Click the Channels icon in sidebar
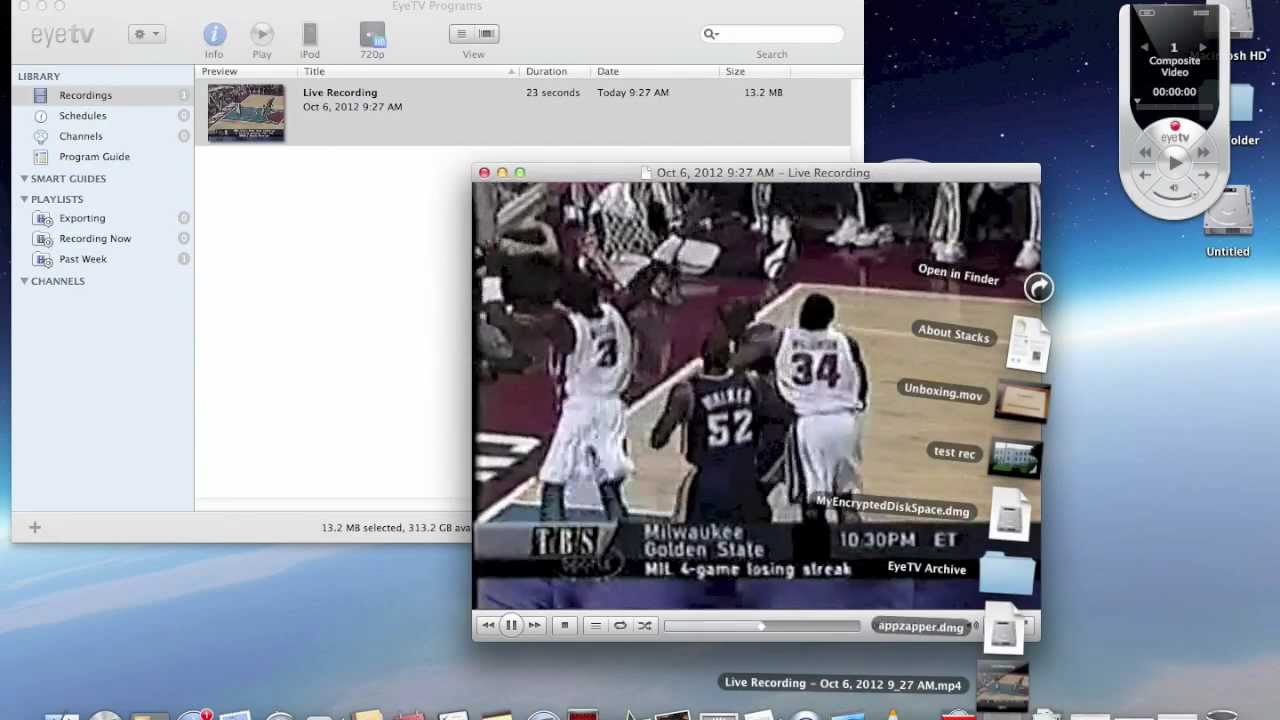 tap(40, 136)
